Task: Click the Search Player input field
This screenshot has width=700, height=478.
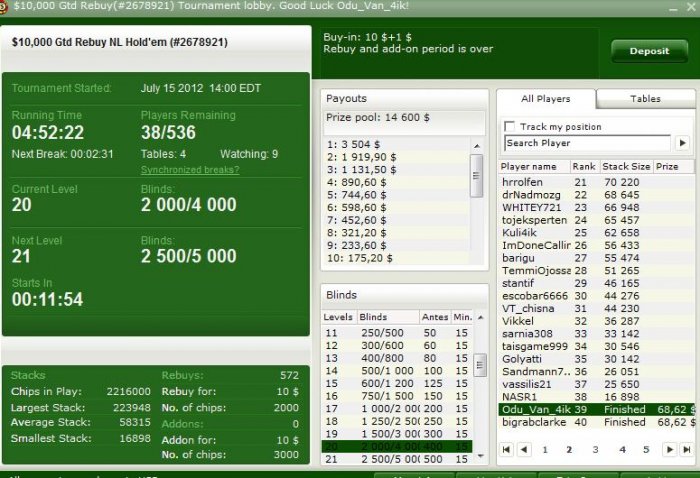Action: pos(588,143)
